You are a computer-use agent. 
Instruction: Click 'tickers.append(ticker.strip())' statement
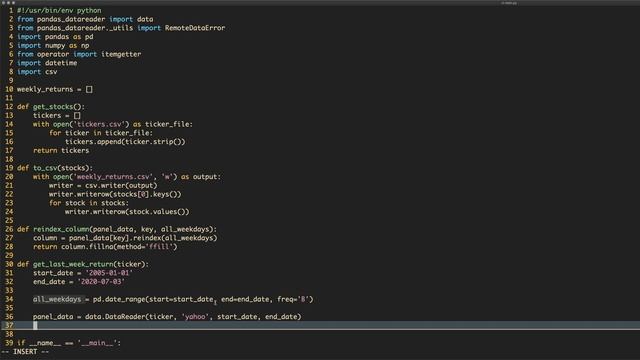[125, 142]
